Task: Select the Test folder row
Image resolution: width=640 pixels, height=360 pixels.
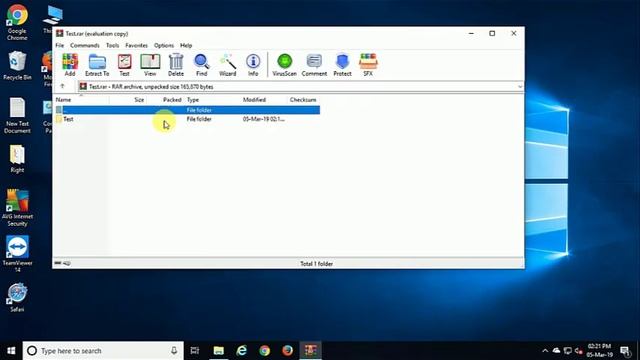Action: (187, 119)
